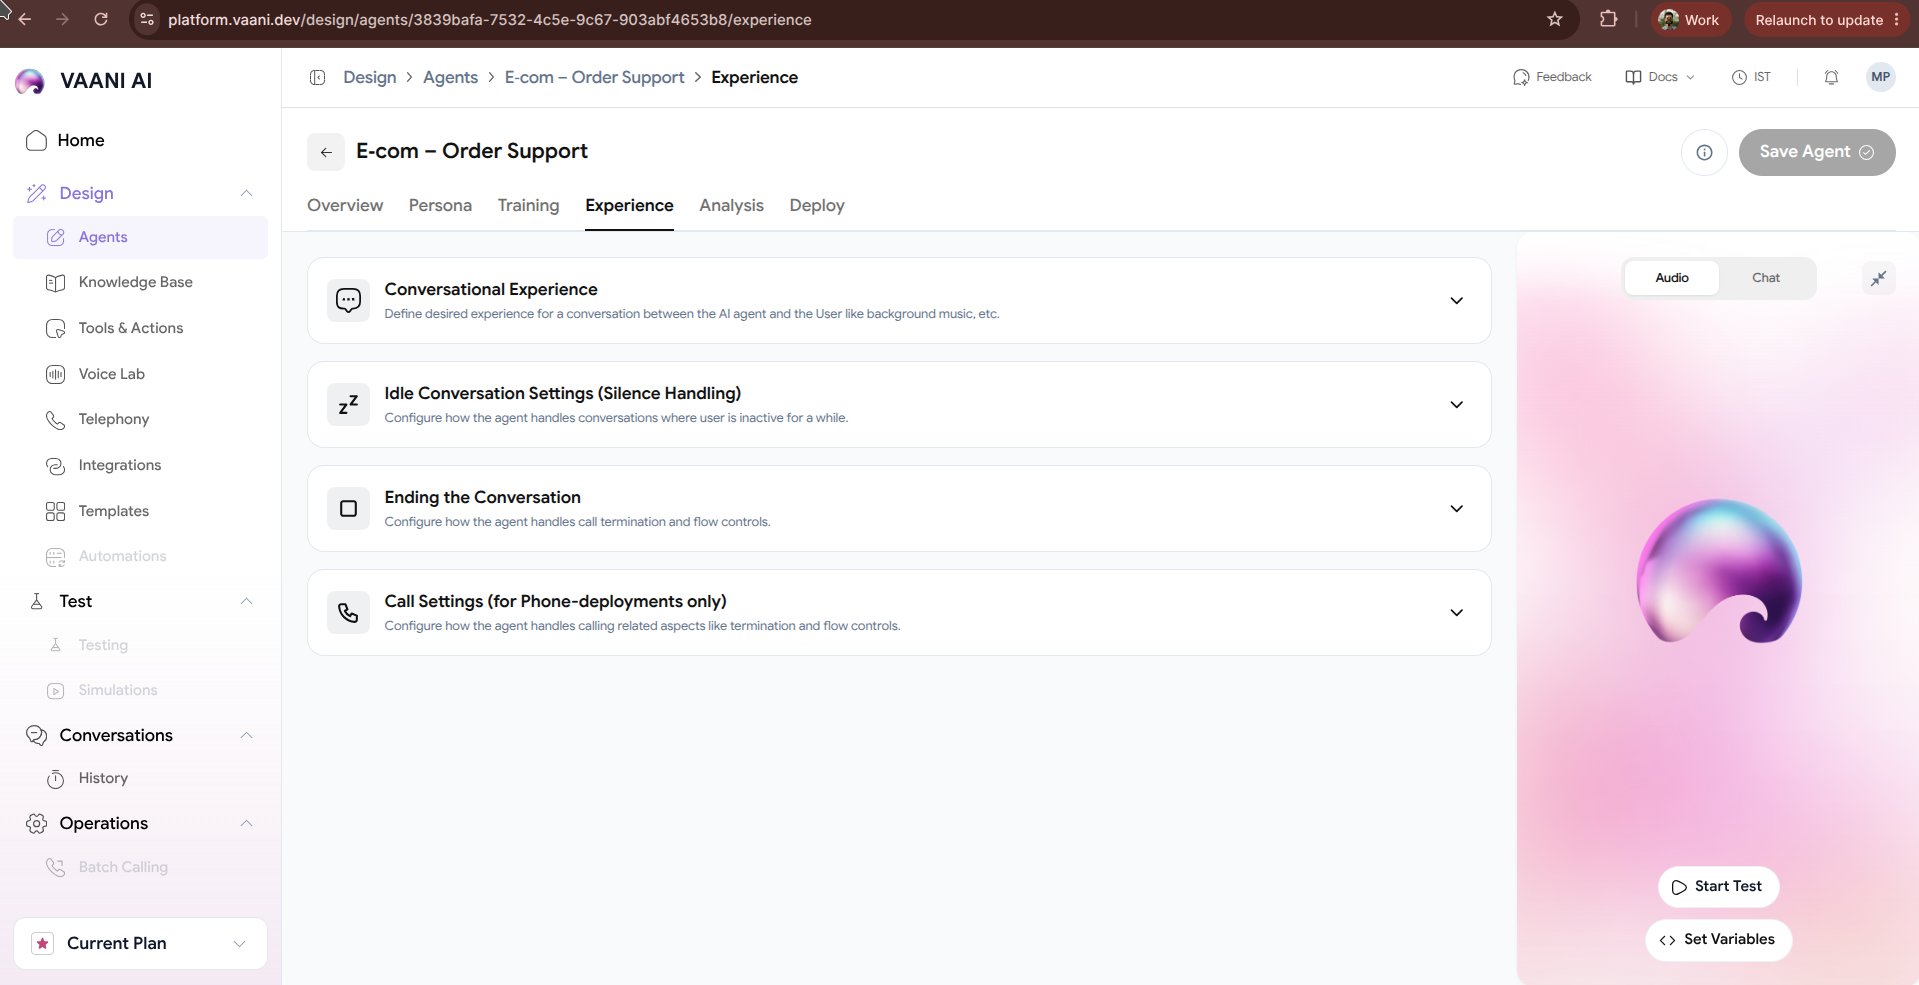Expand Idle Conversation Settings chevron
1919x985 pixels.
click(x=1456, y=405)
